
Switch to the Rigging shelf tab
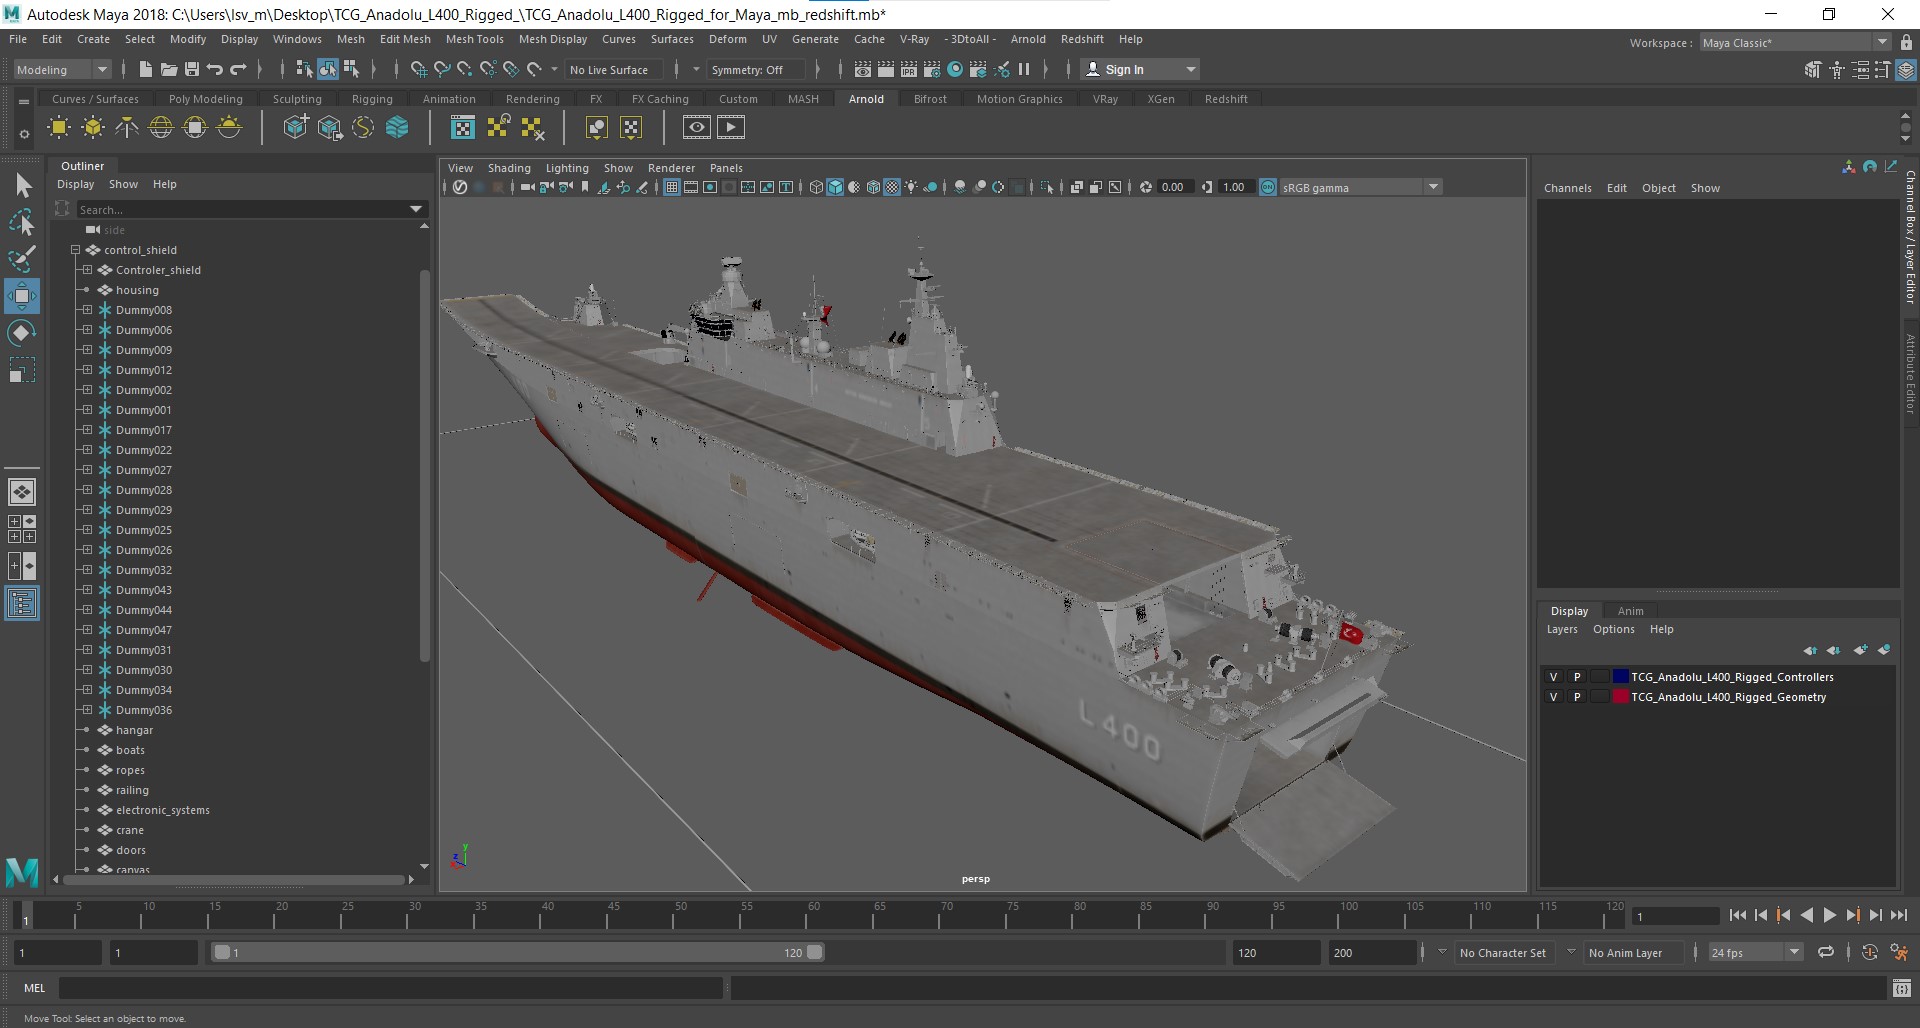pyautogui.click(x=372, y=99)
